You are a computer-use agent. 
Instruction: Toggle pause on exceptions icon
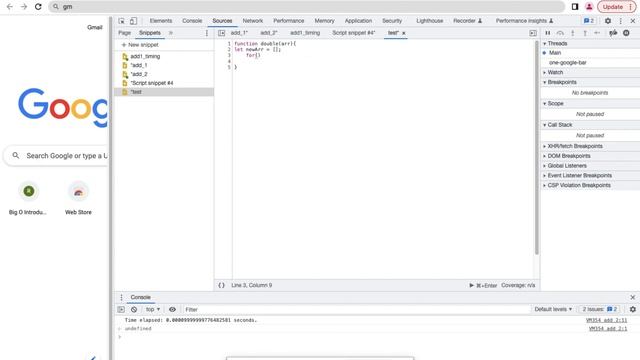tap(626, 33)
